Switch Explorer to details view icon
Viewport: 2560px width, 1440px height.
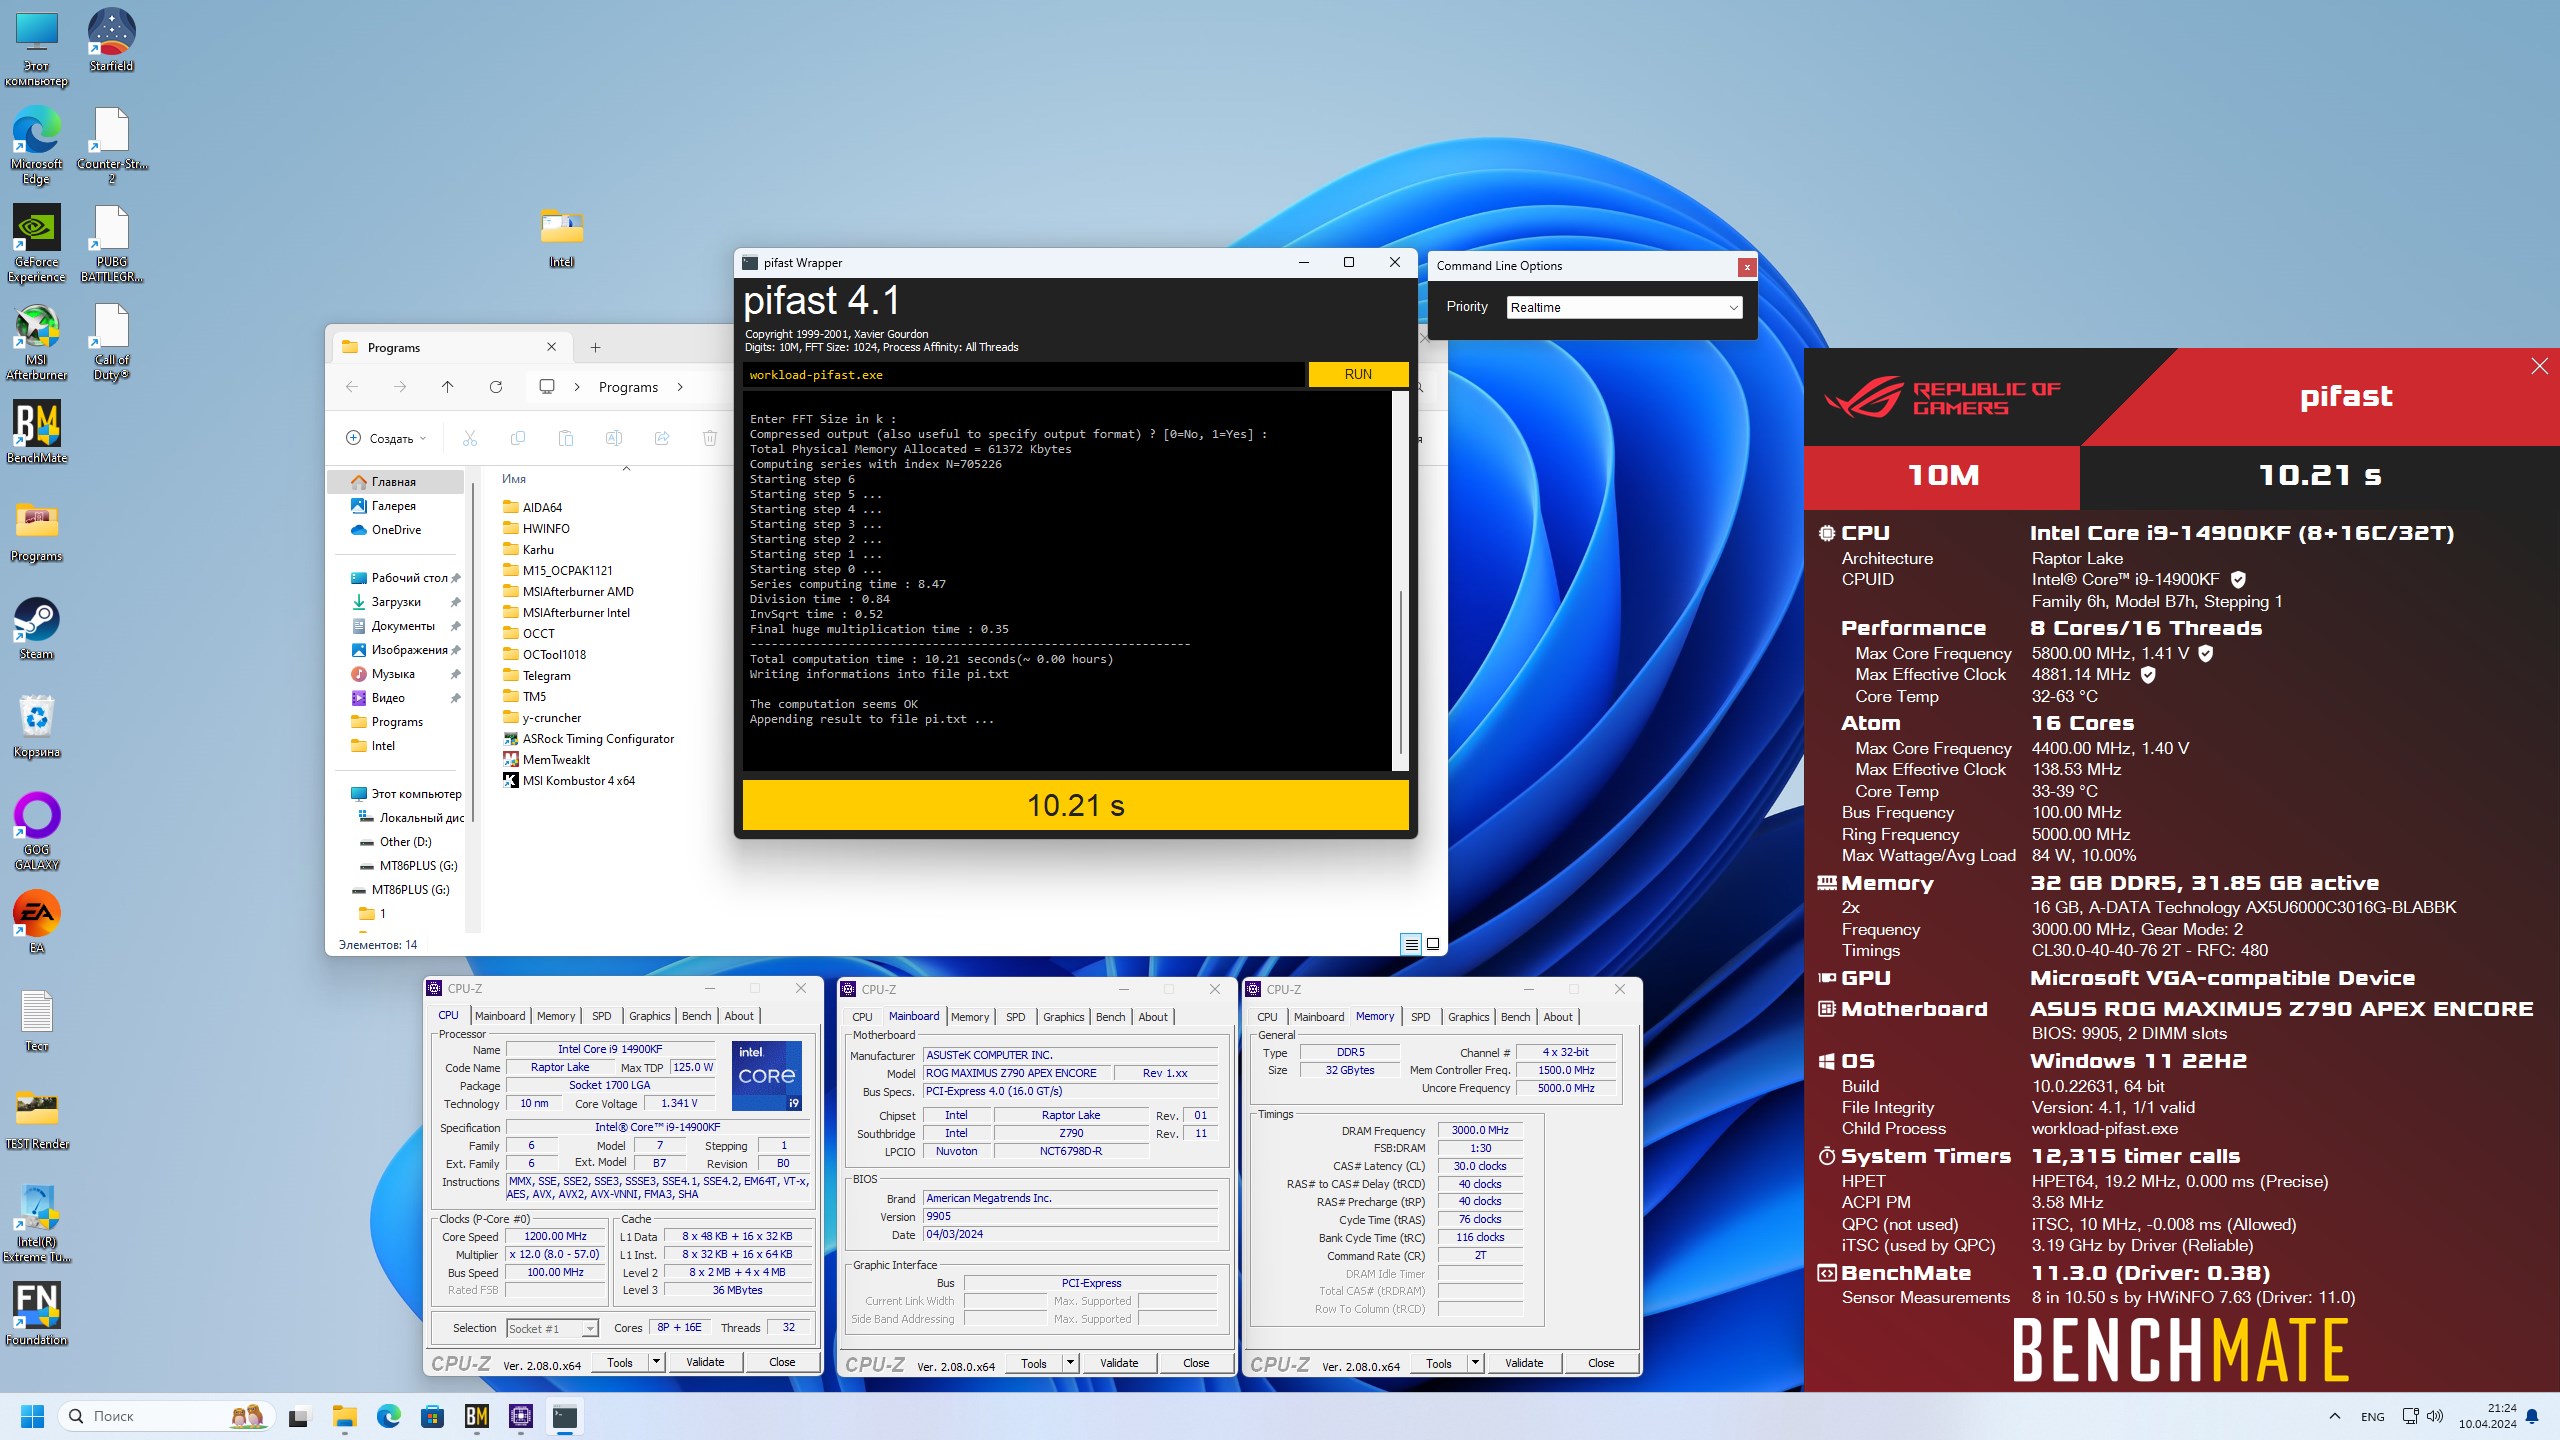(x=1411, y=944)
